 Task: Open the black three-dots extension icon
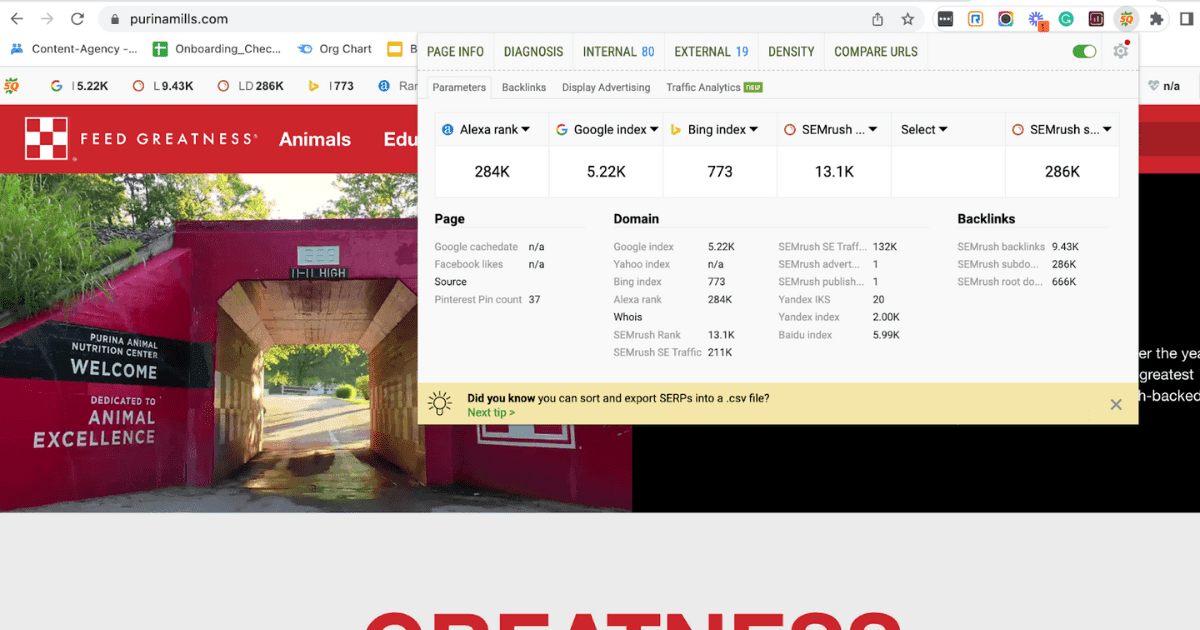(x=945, y=19)
